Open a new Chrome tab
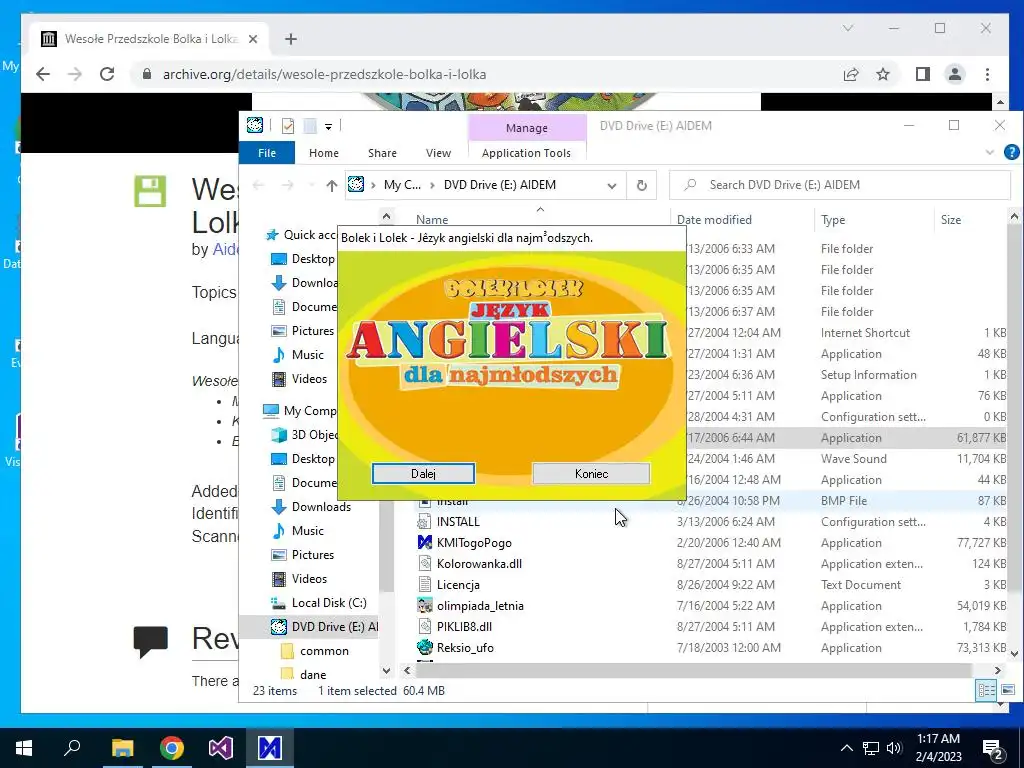The image size is (1024, 768). [x=291, y=39]
